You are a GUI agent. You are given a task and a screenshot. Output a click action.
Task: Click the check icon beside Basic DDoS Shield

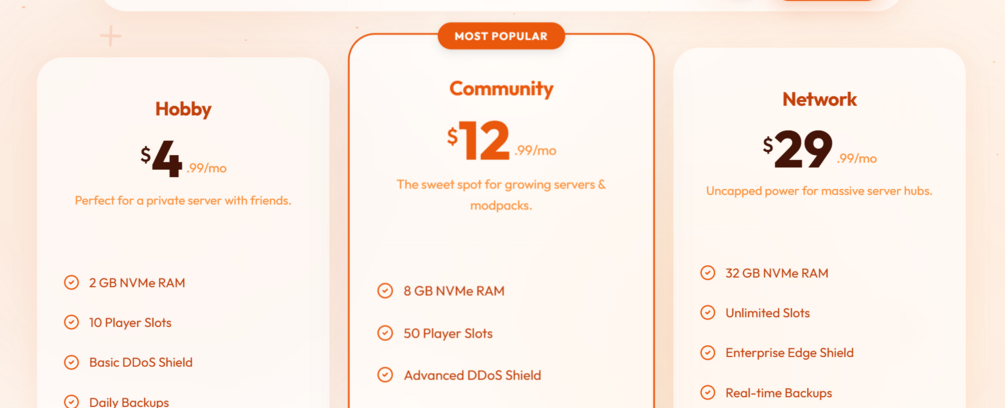71,363
